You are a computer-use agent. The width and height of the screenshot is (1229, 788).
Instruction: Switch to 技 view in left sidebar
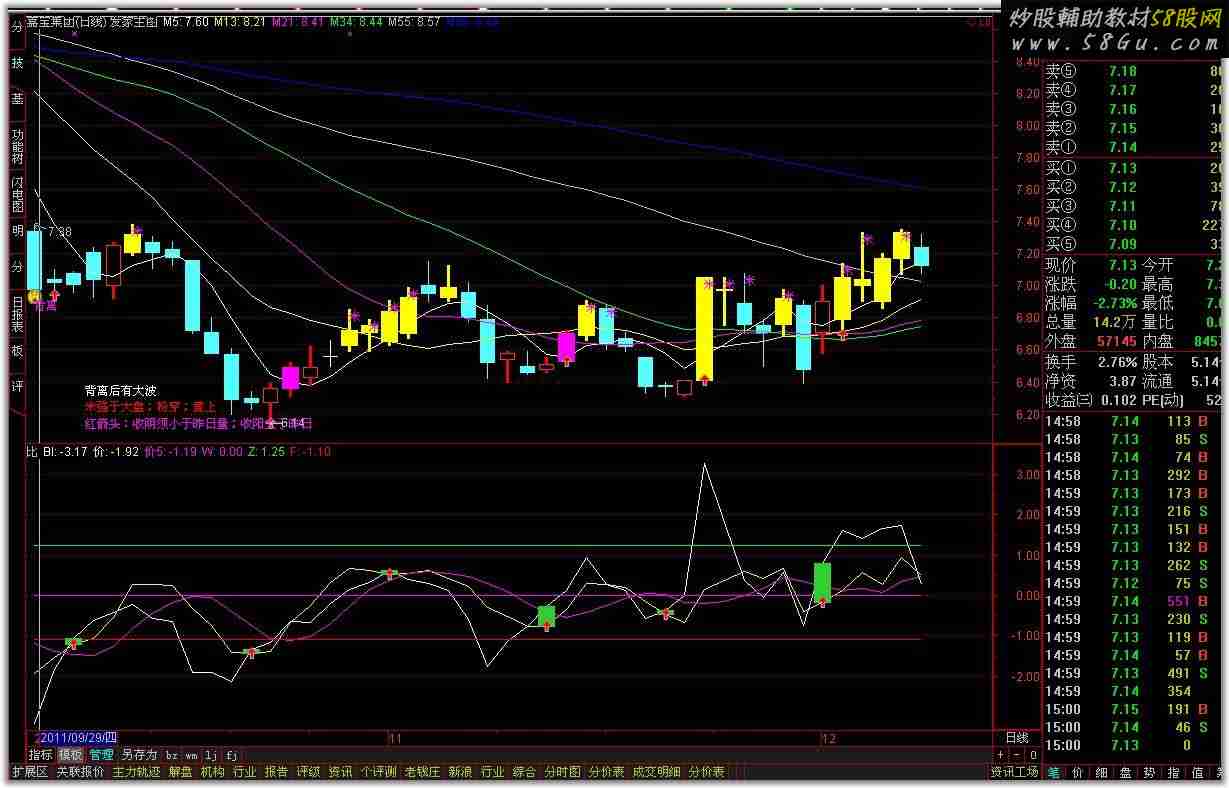click(17, 63)
